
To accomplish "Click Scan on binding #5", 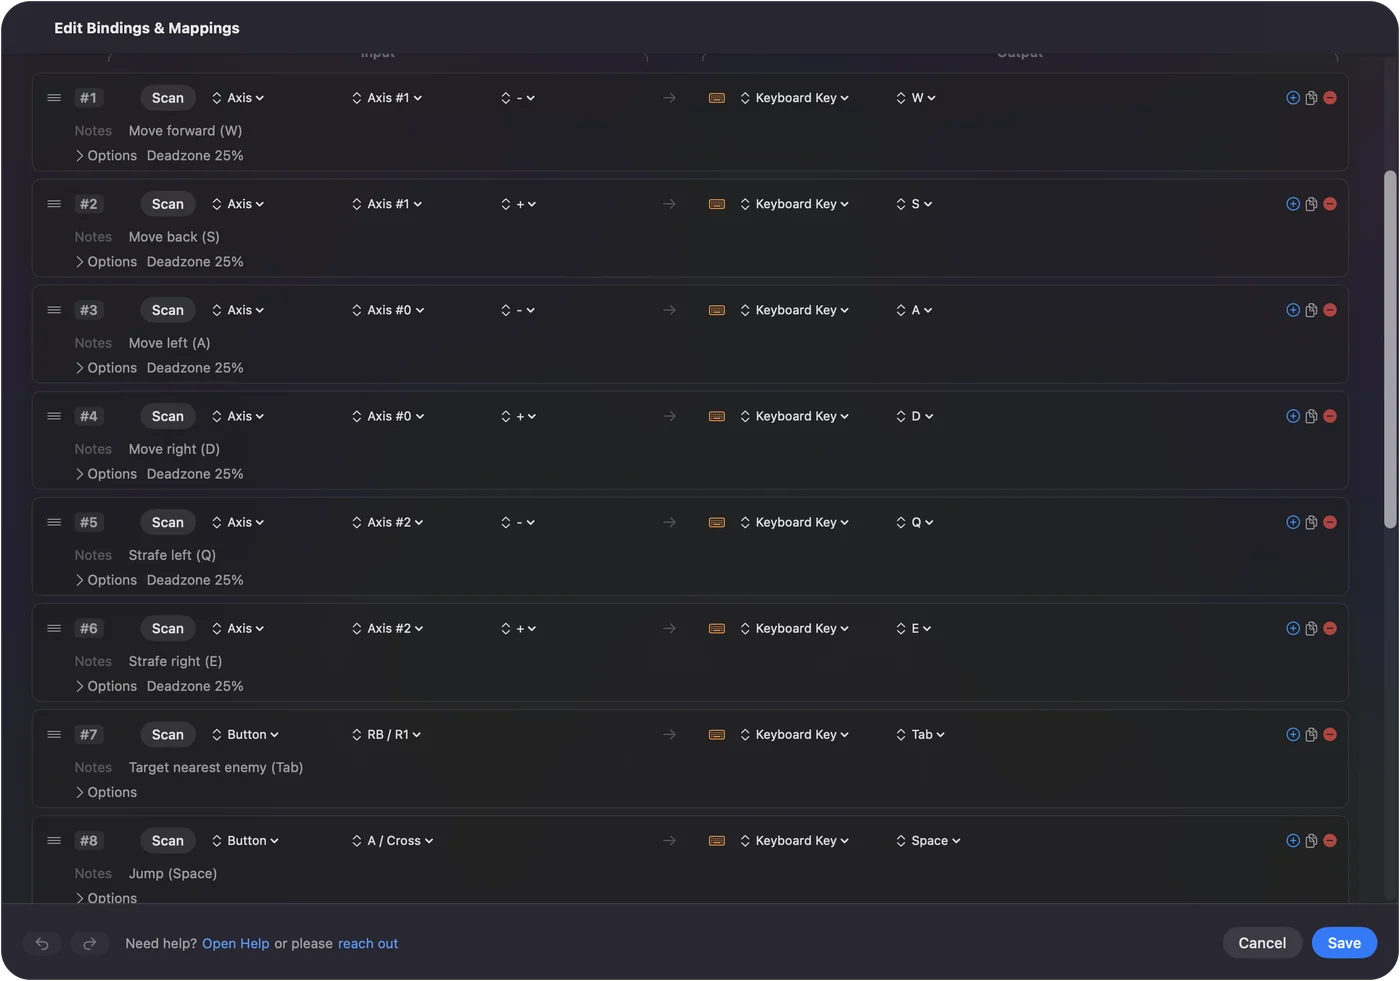I will pos(168,522).
